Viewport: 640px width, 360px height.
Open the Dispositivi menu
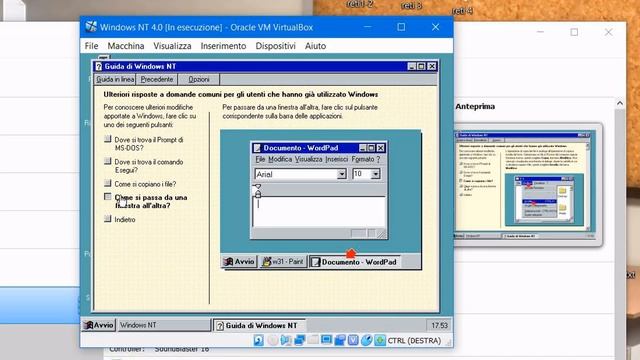(x=276, y=46)
